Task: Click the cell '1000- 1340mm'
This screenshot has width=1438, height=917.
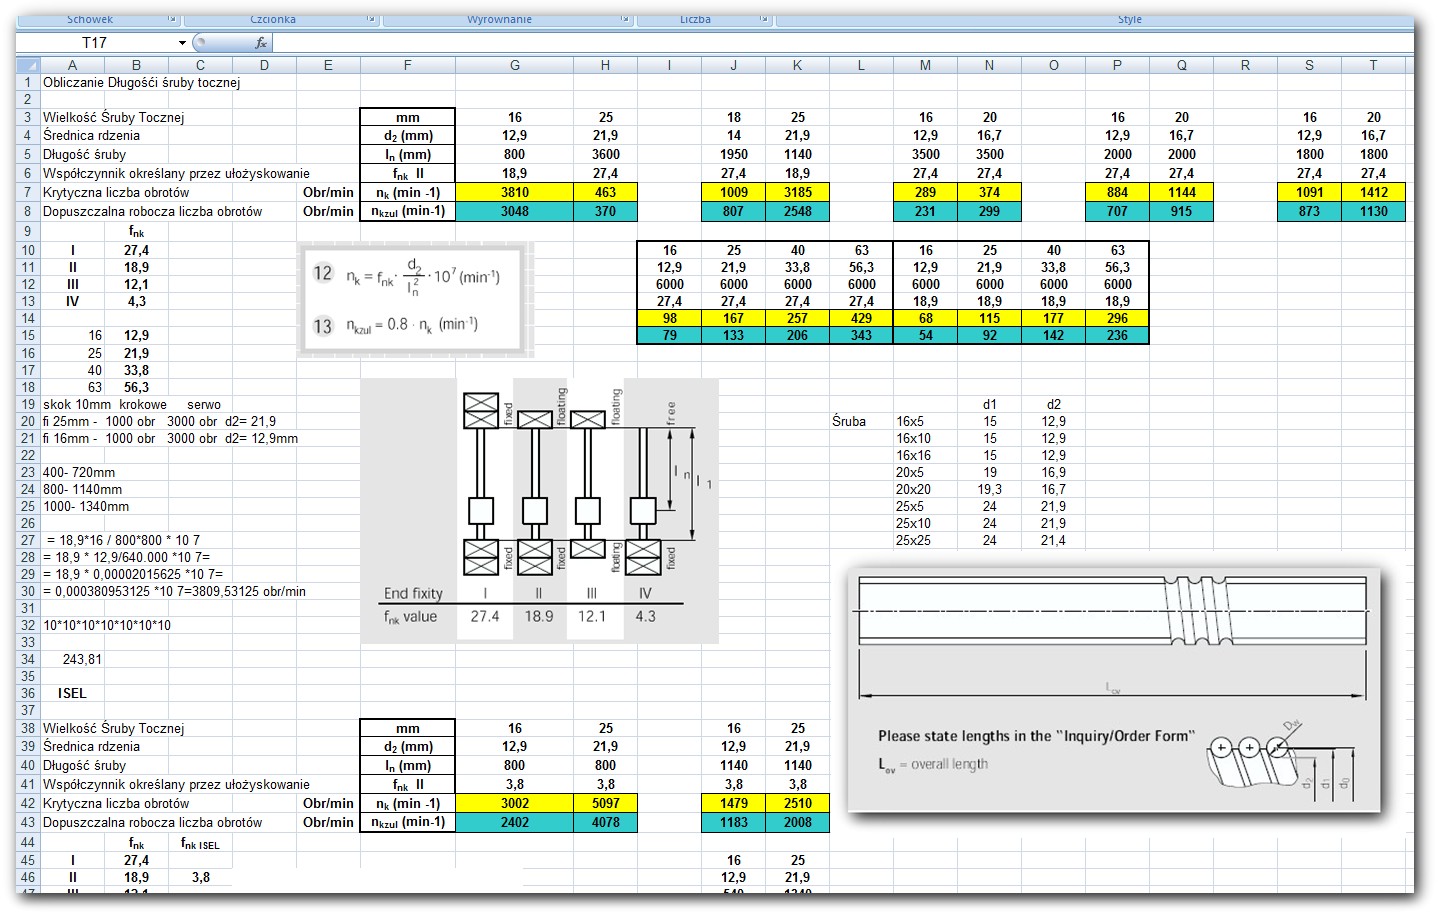Action: tap(86, 506)
